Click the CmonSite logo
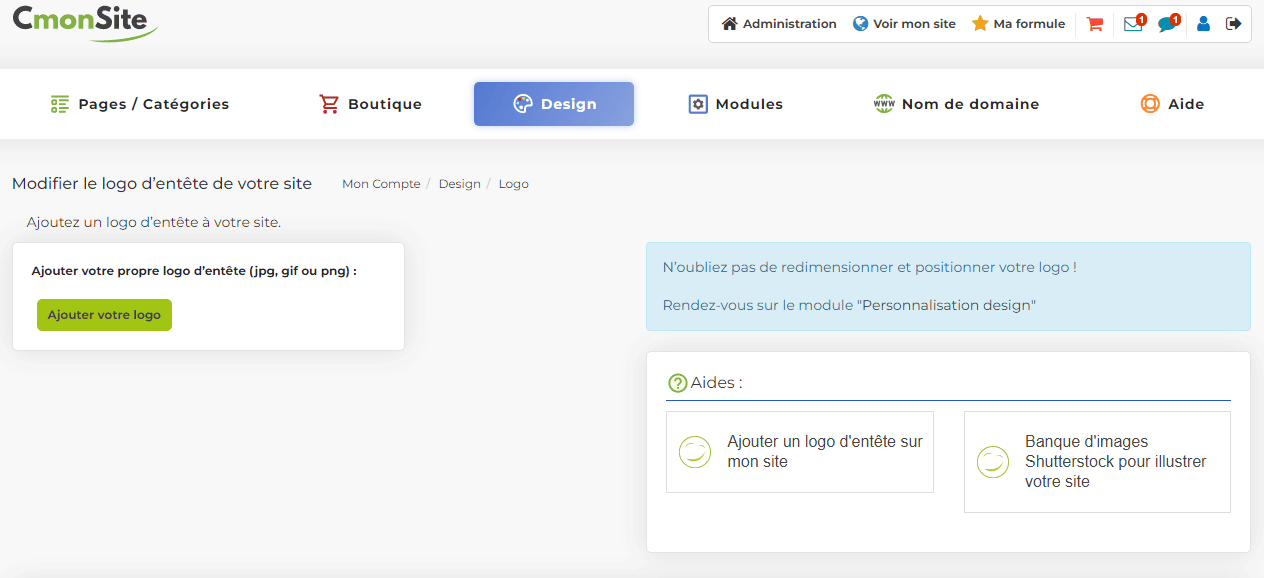This screenshot has height=578, width=1264. coord(85,22)
